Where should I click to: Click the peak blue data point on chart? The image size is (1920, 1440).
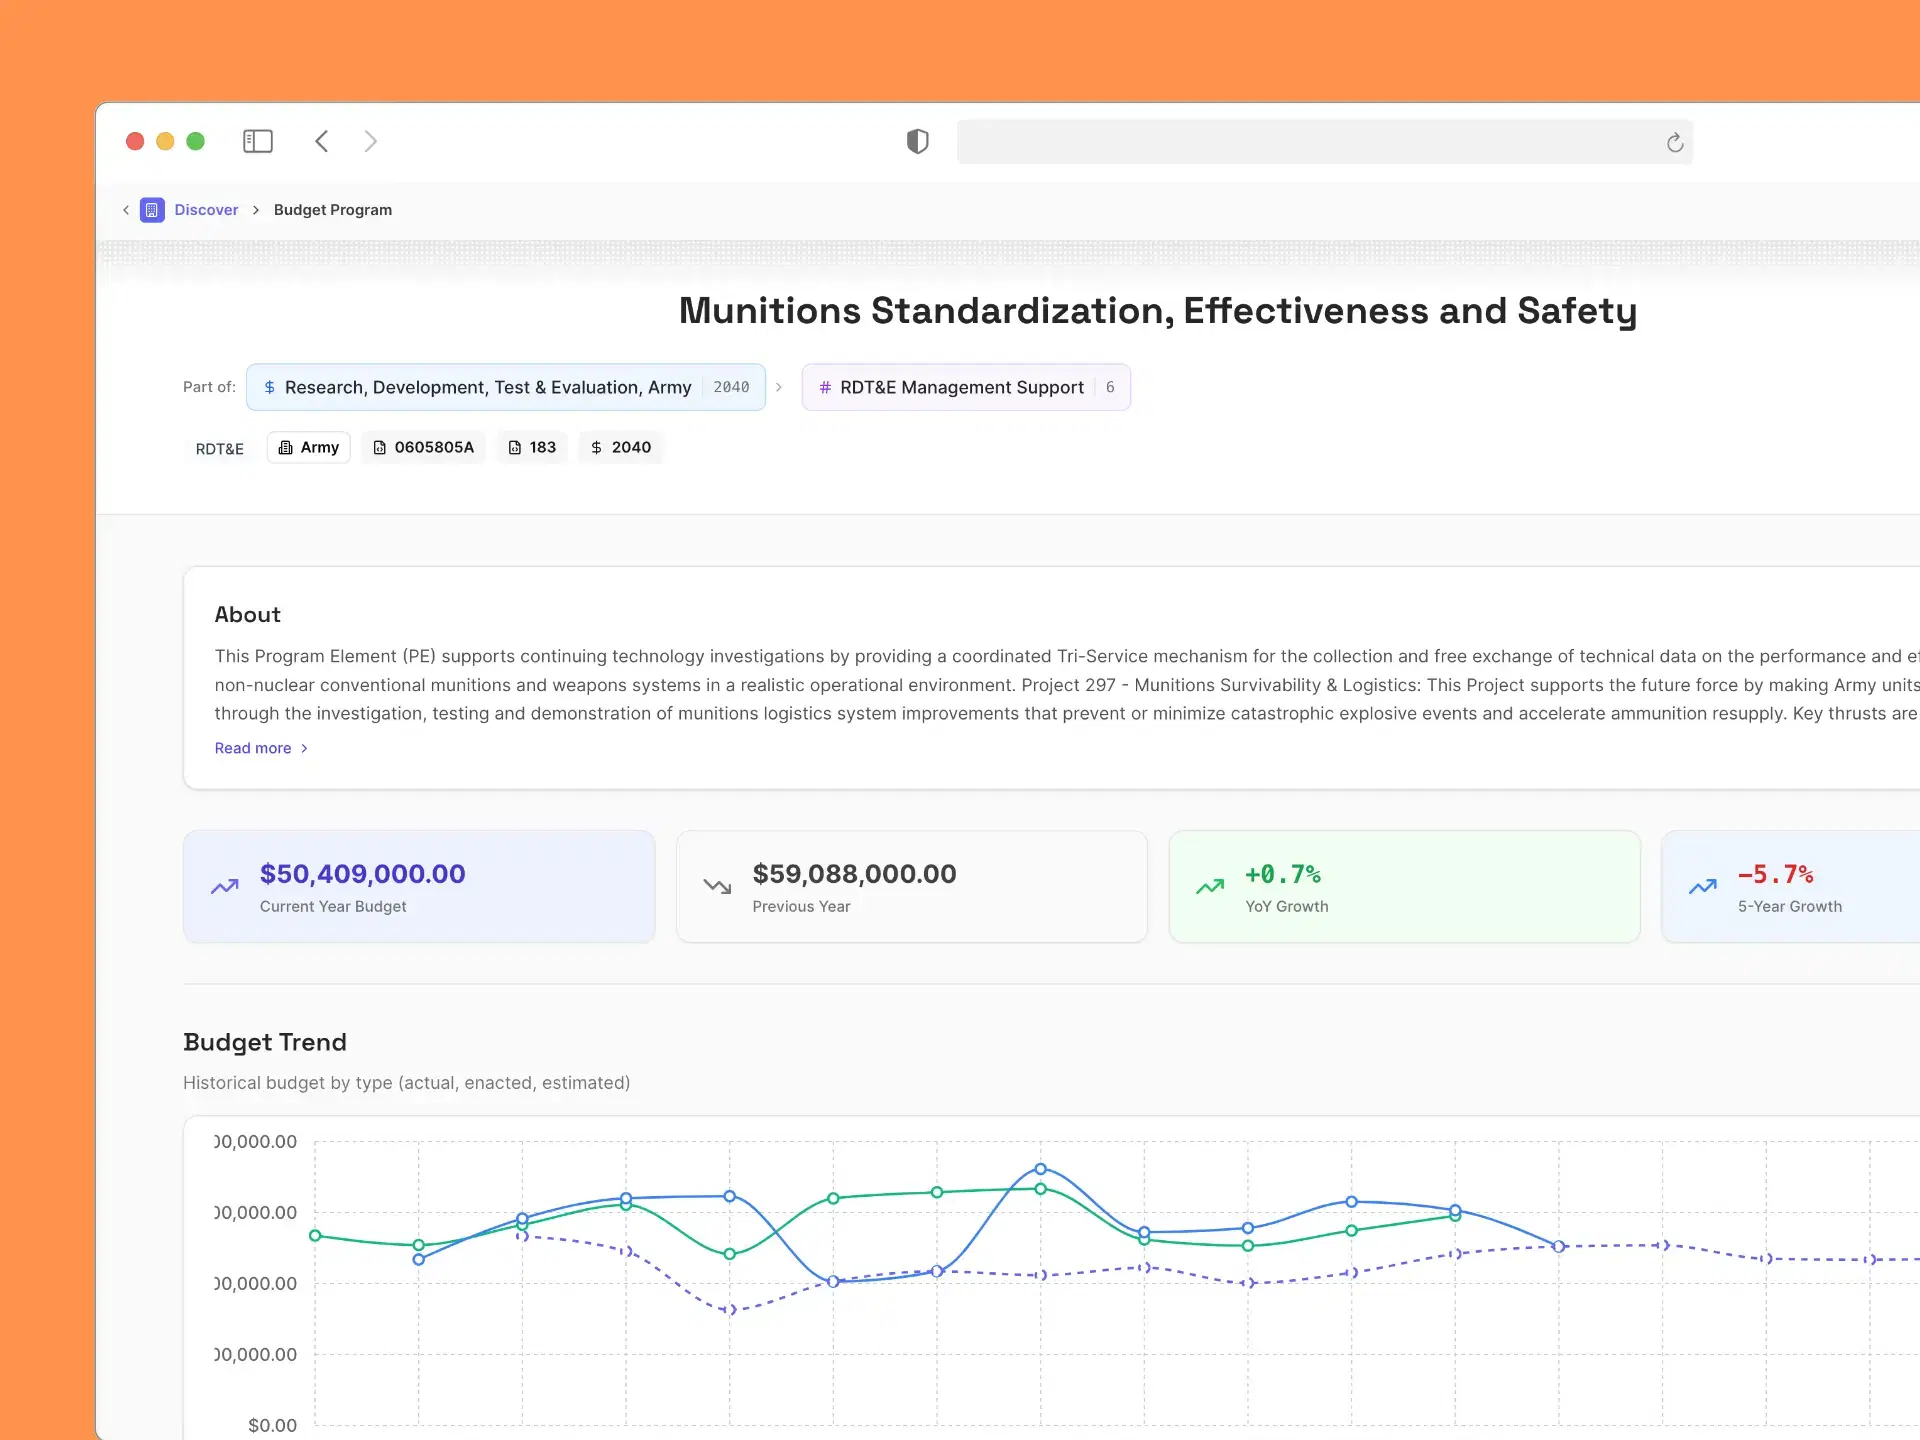point(1040,1168)
